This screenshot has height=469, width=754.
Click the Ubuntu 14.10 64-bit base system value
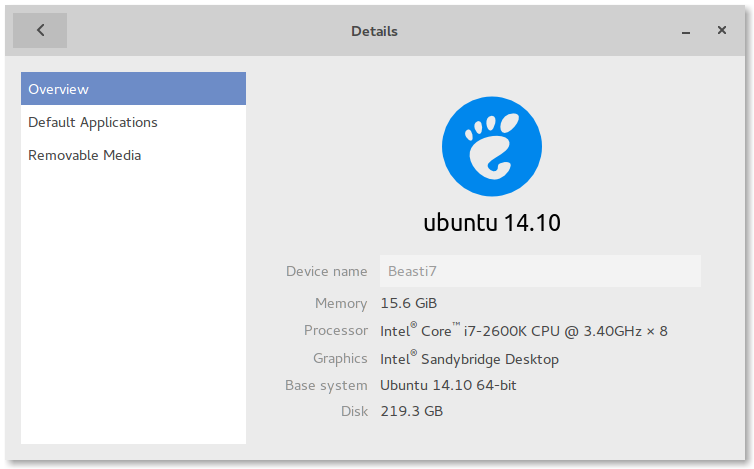click(448, 385)
